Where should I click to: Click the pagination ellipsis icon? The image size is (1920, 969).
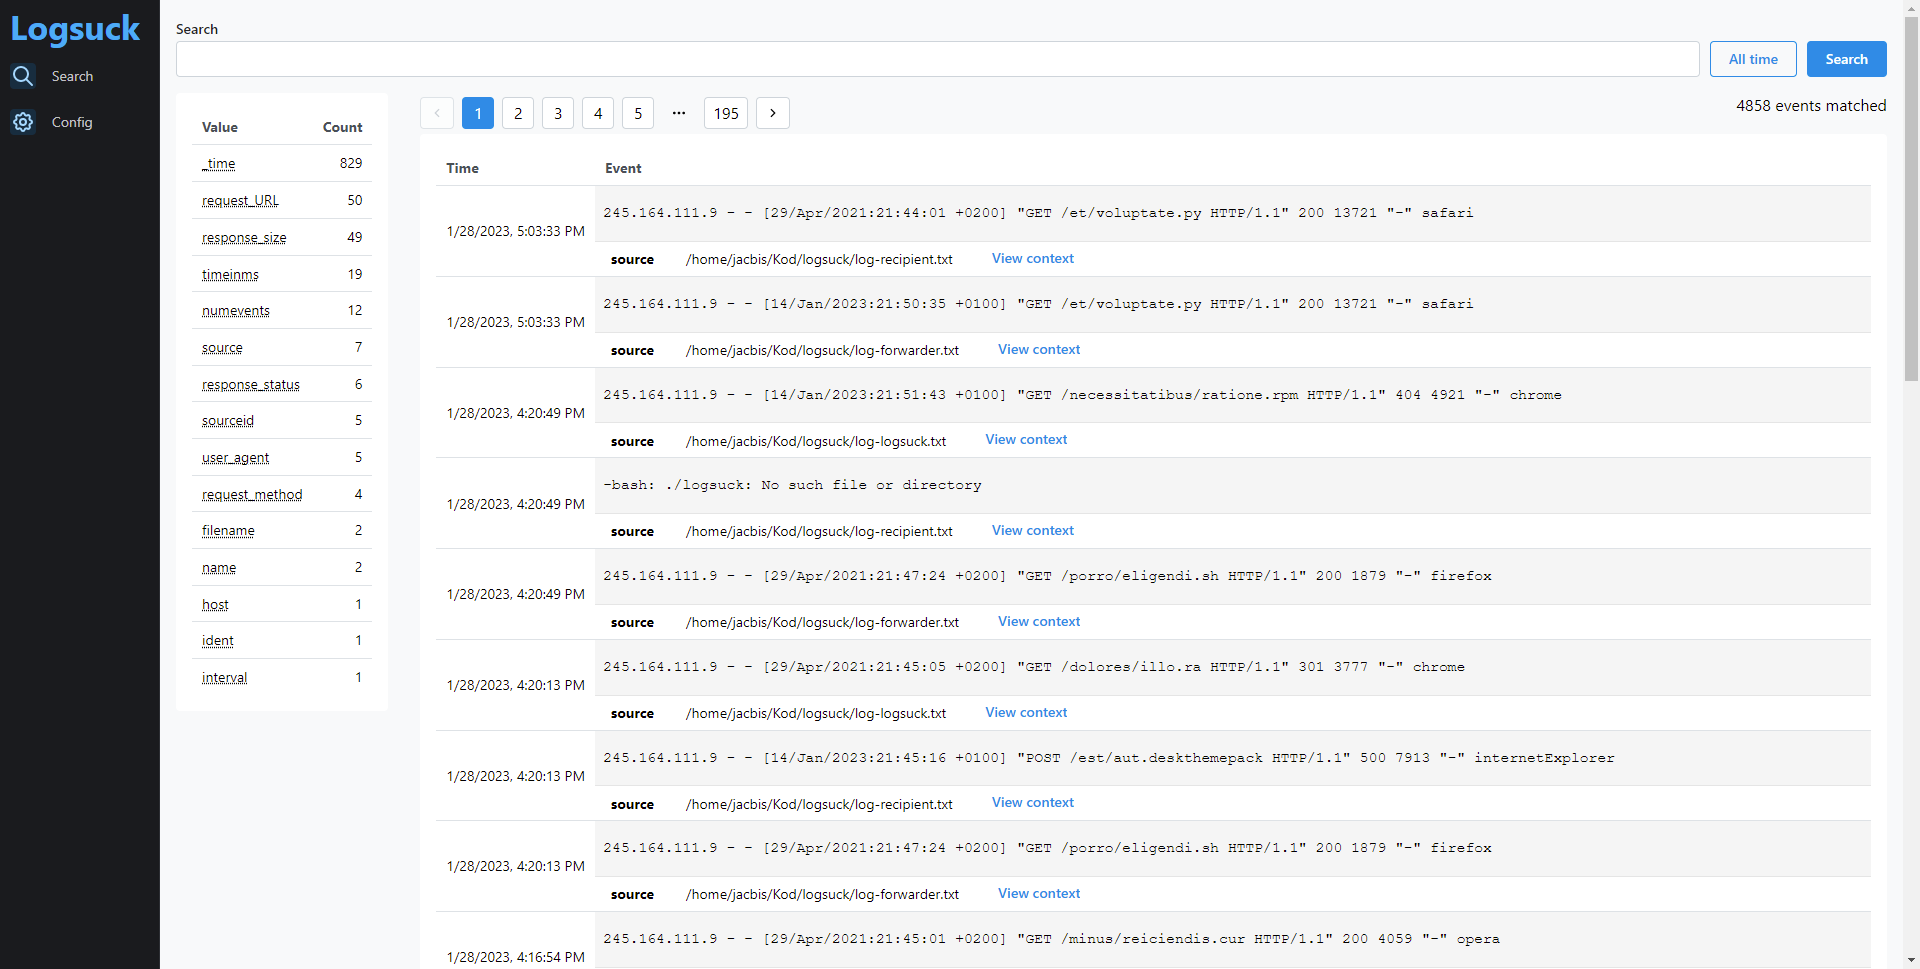click(679, 113)
